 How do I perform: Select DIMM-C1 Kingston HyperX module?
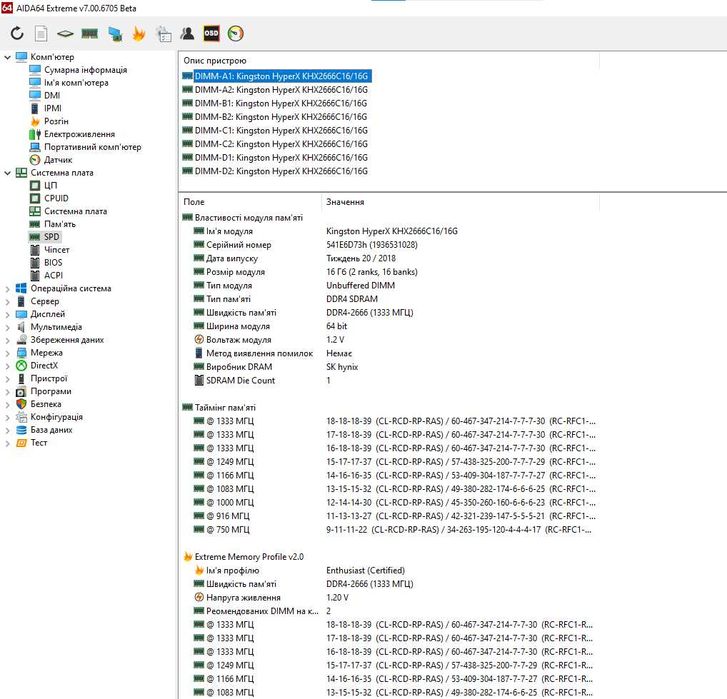coord(281,130)
